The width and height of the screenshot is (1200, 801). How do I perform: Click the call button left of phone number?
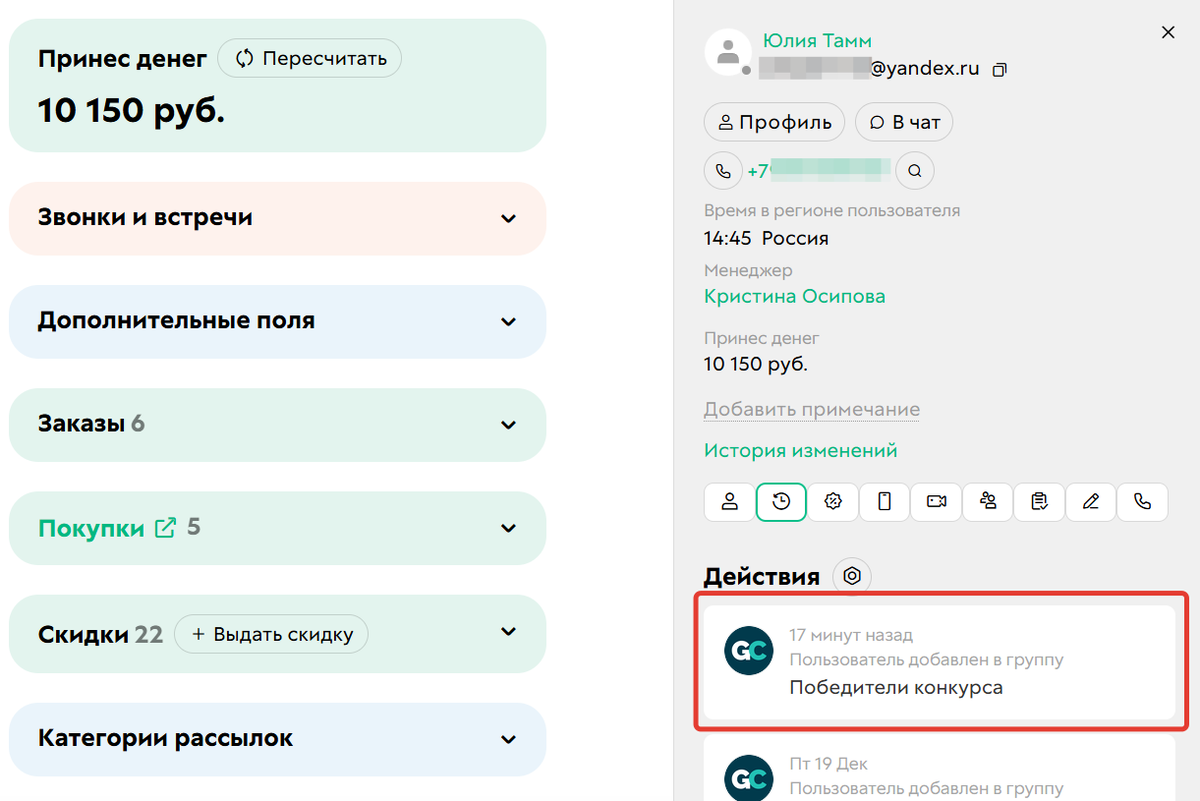[723, 171]
